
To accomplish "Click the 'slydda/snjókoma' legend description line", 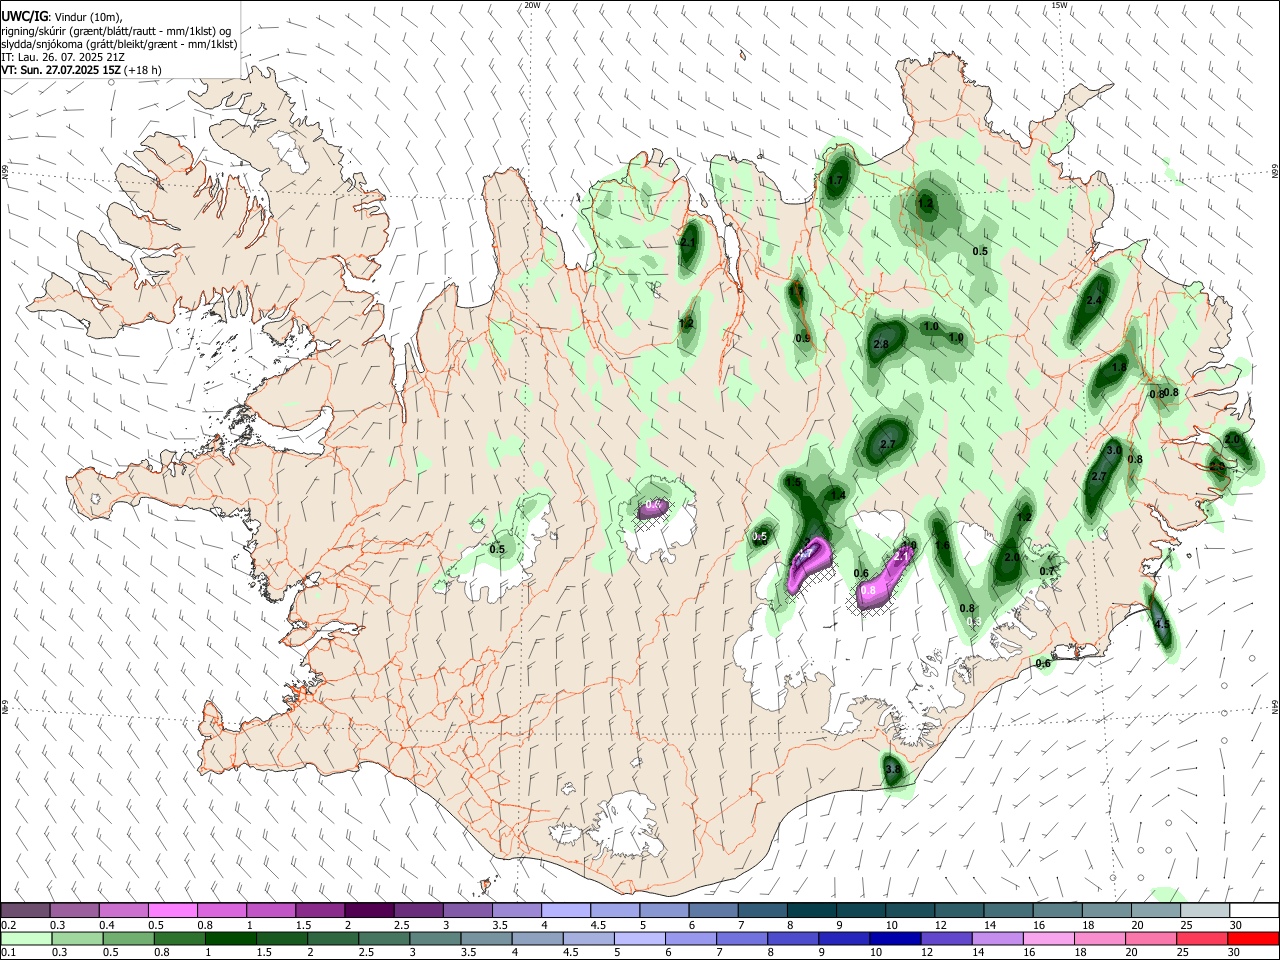I will (119, 44).
